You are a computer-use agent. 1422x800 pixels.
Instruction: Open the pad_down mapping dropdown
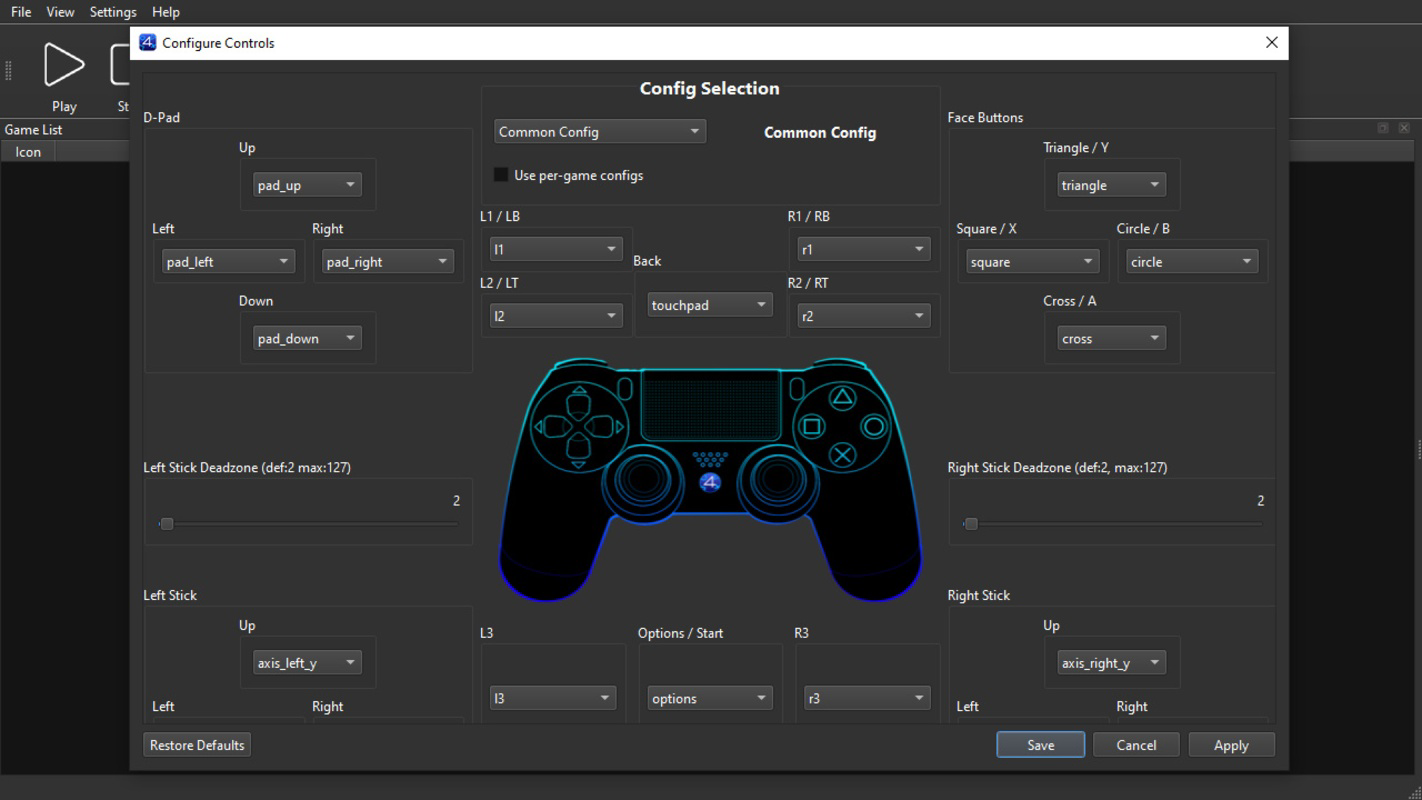307,338
